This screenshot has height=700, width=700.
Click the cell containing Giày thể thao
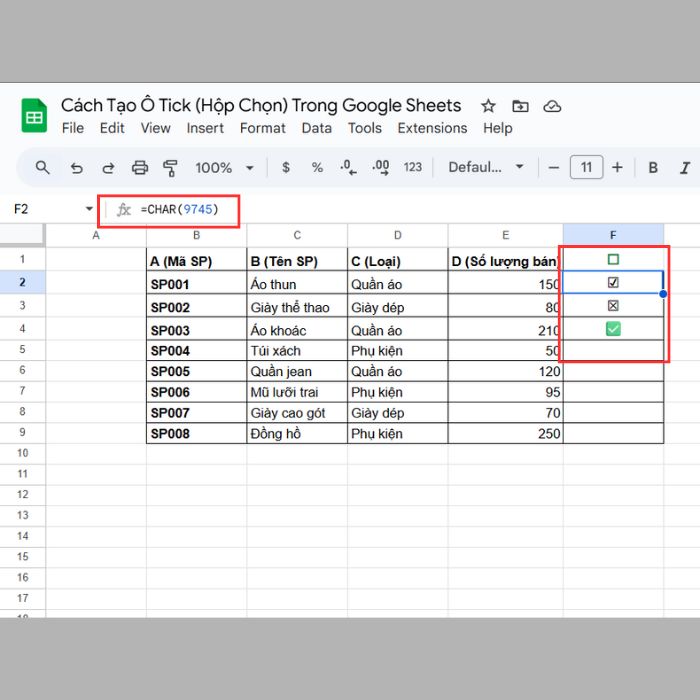coord(297,305)
